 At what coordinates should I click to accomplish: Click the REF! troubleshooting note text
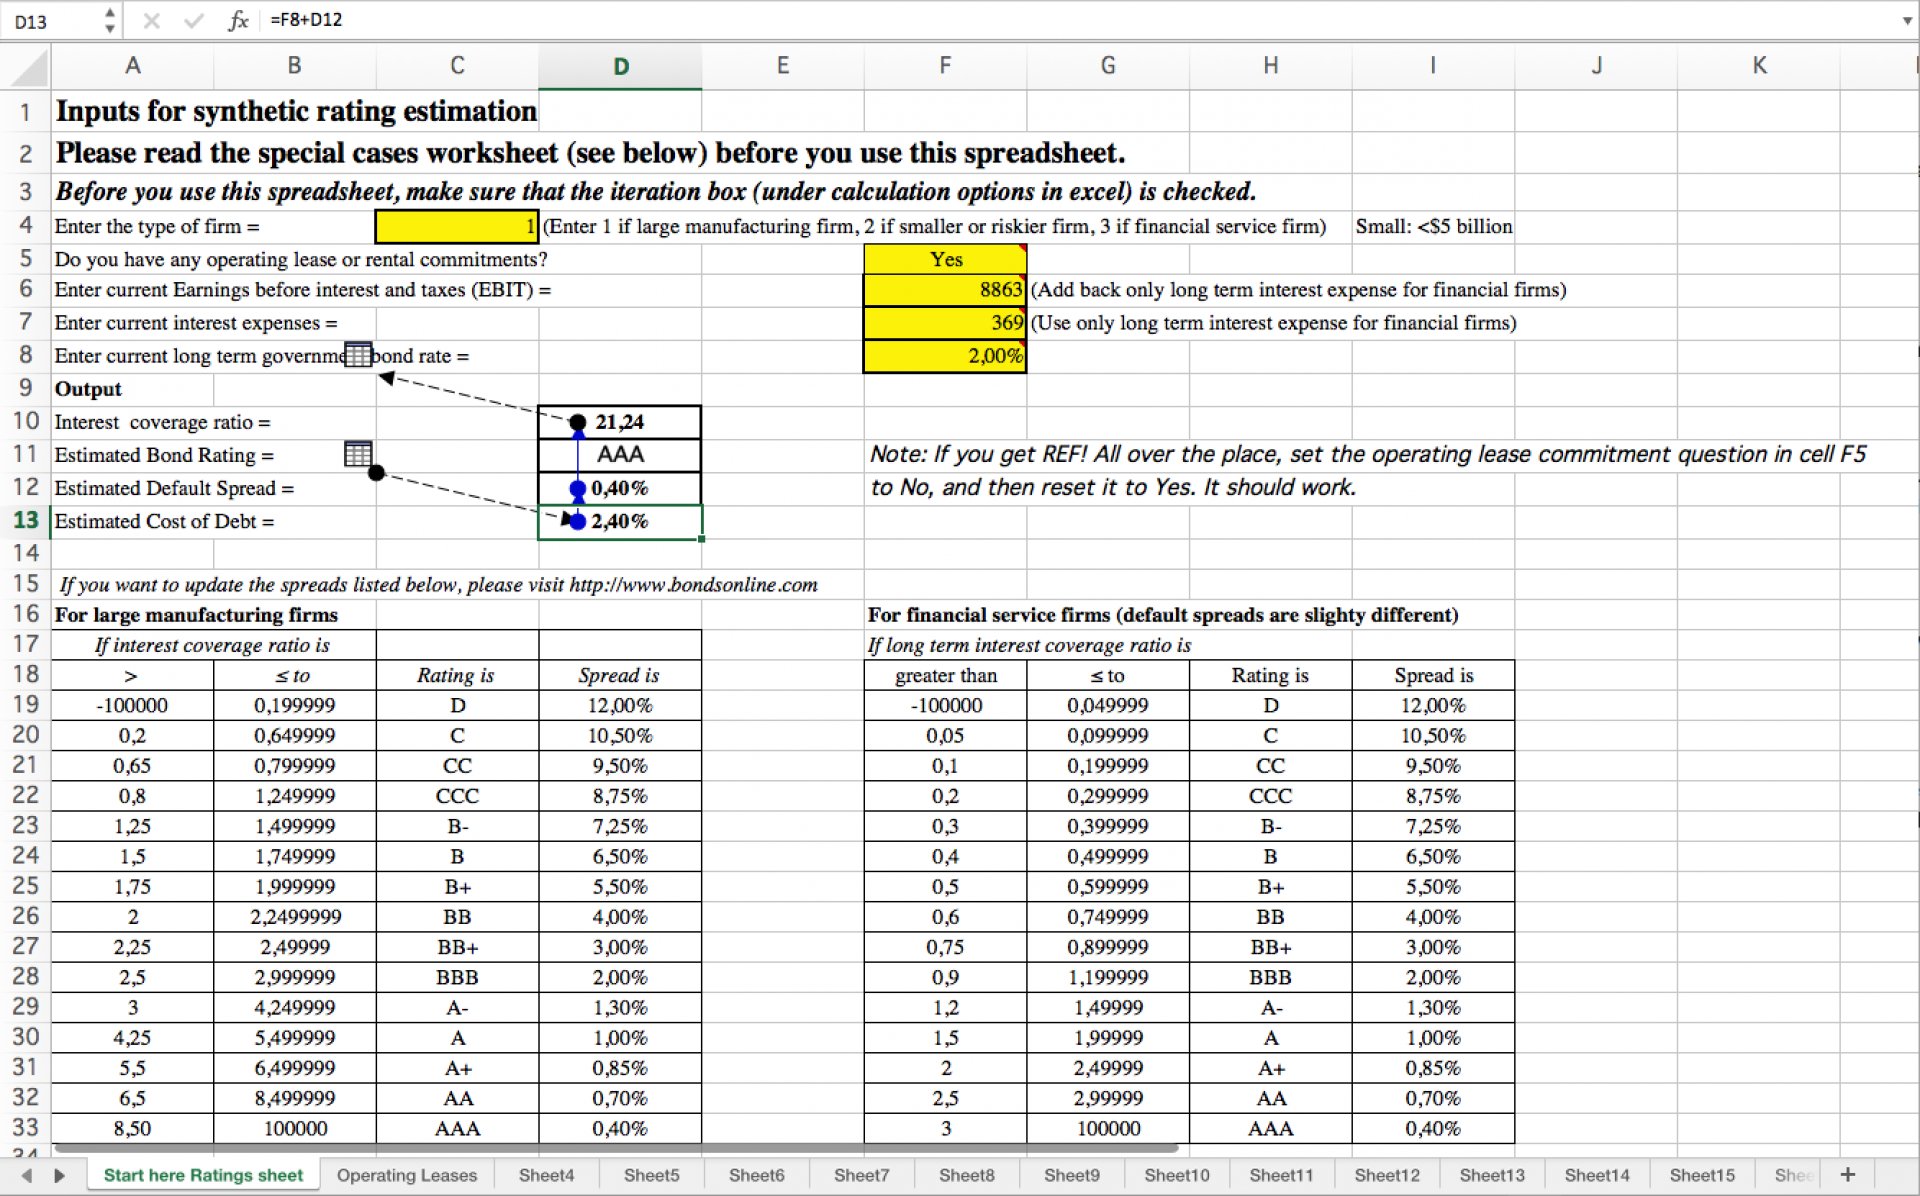pyautogui.click(x=1367, y=470)
